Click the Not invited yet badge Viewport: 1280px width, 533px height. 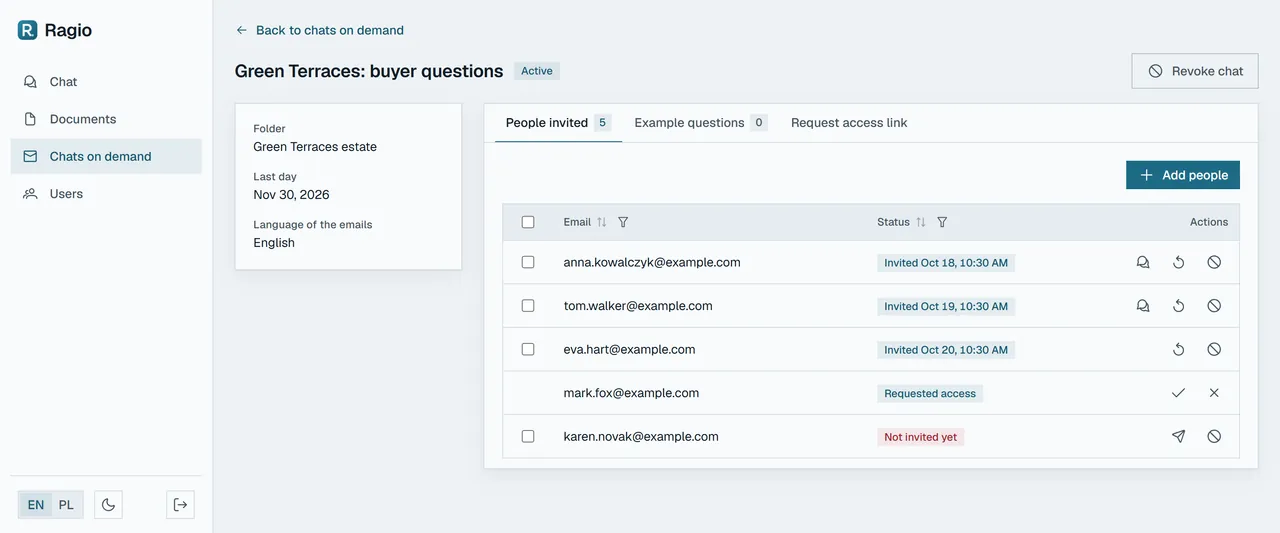(x=921, y=437)
